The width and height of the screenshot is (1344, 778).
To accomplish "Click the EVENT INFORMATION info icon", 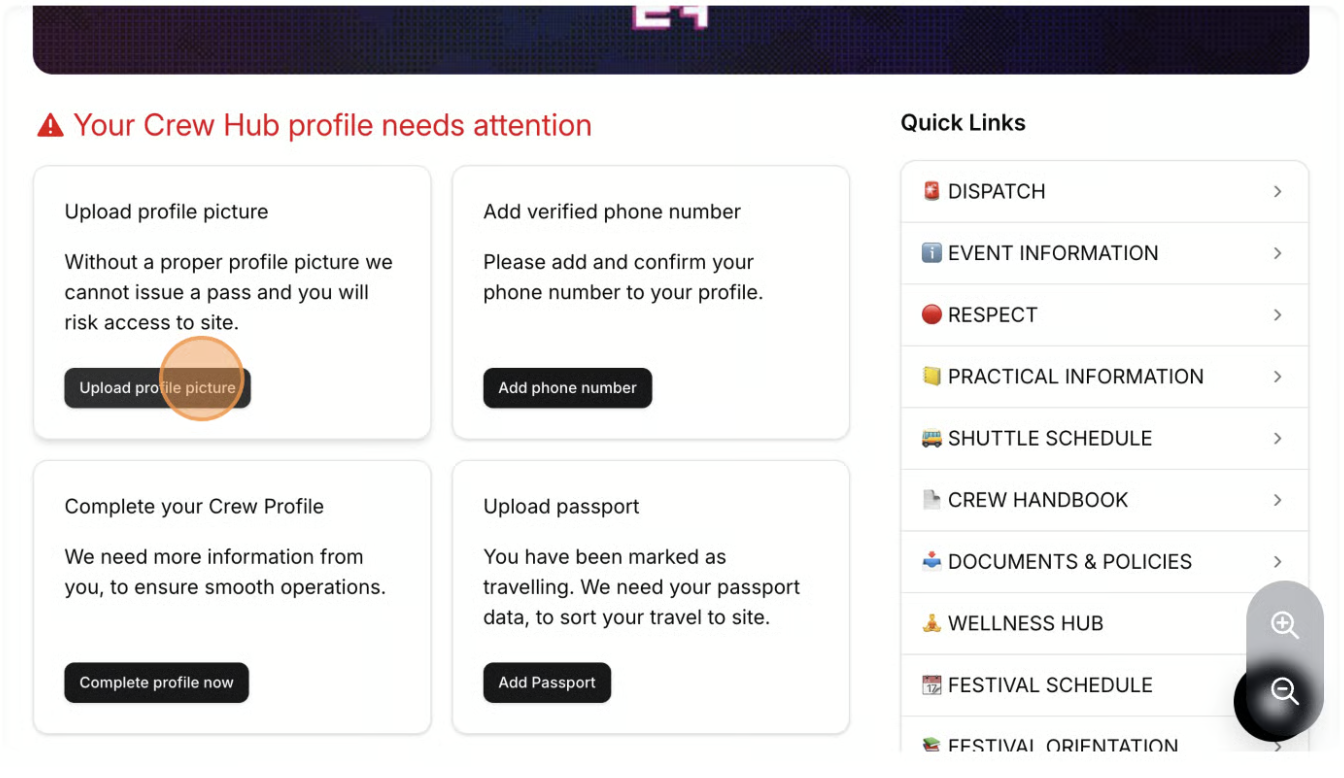I will click(x=931, y=253).
